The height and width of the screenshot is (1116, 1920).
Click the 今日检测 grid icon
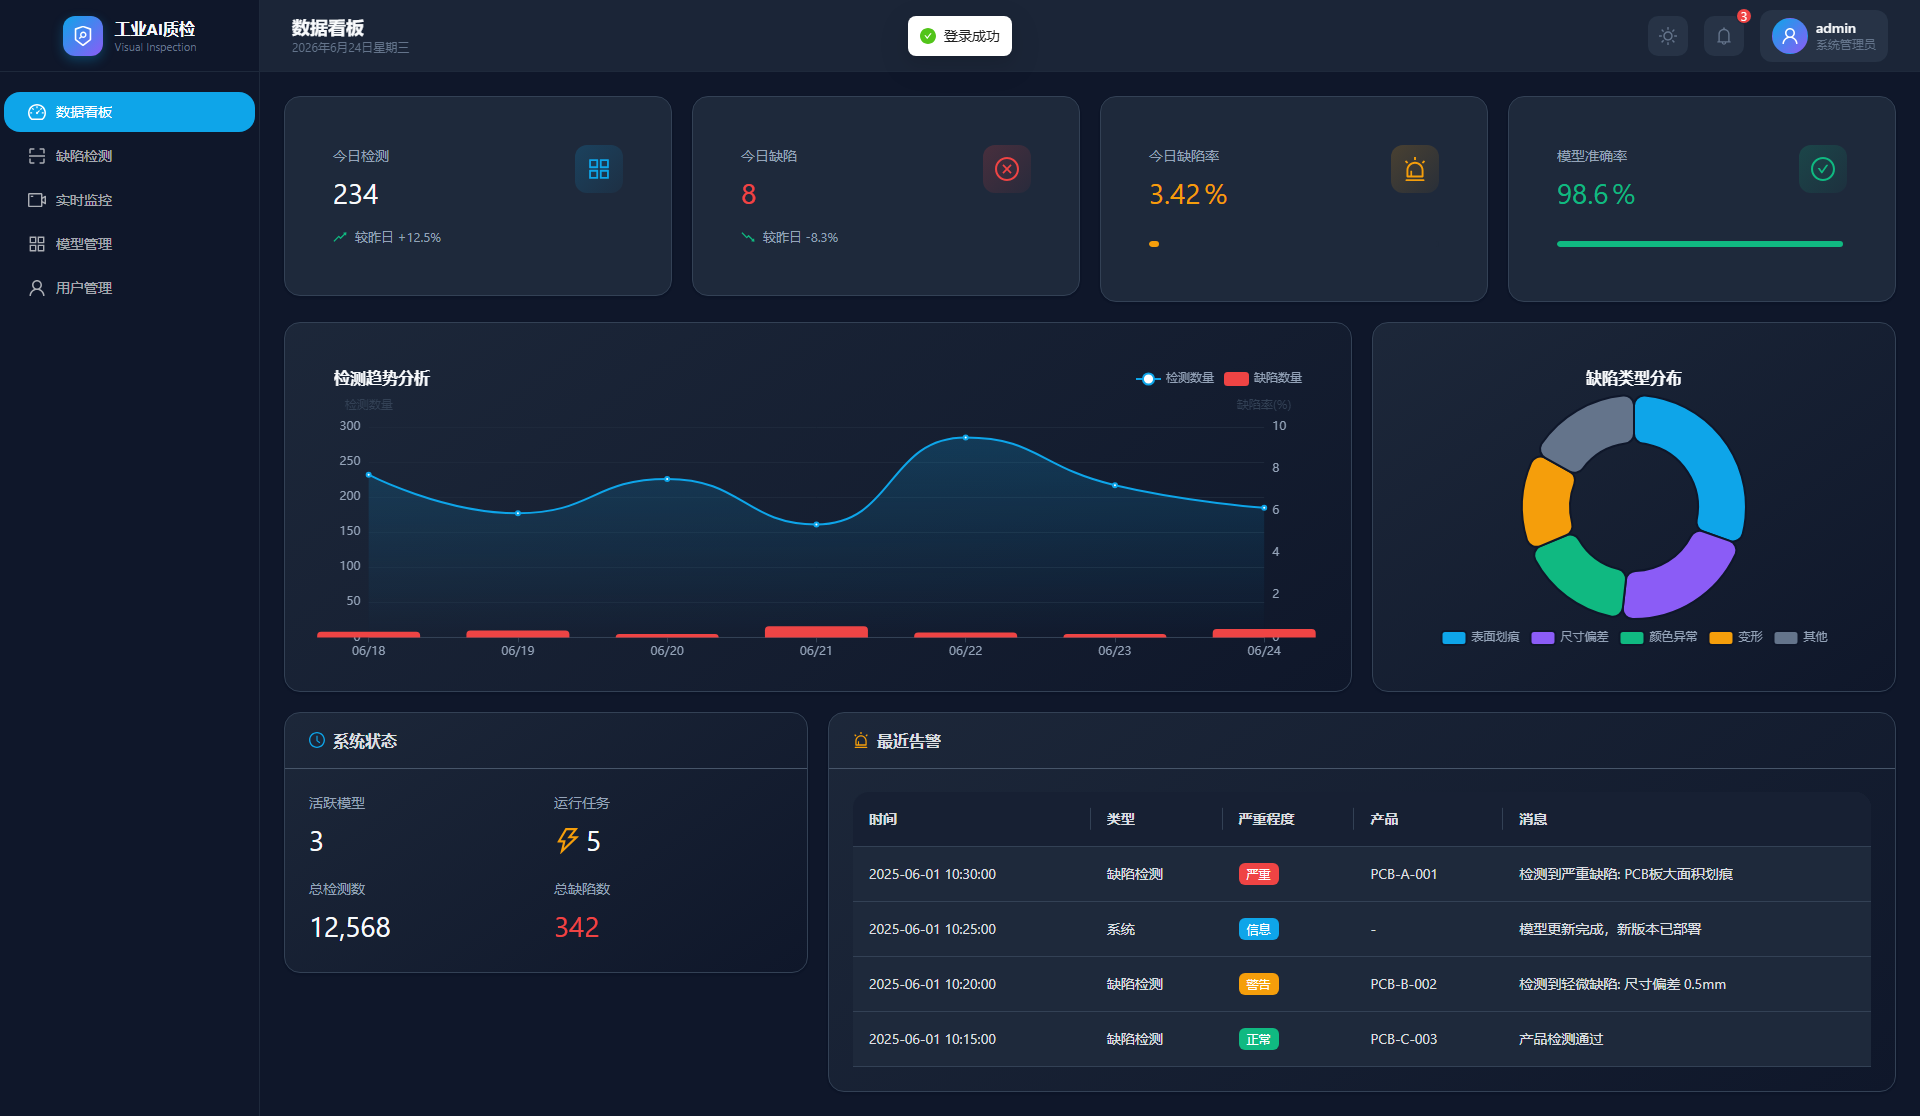coord(598,169)
